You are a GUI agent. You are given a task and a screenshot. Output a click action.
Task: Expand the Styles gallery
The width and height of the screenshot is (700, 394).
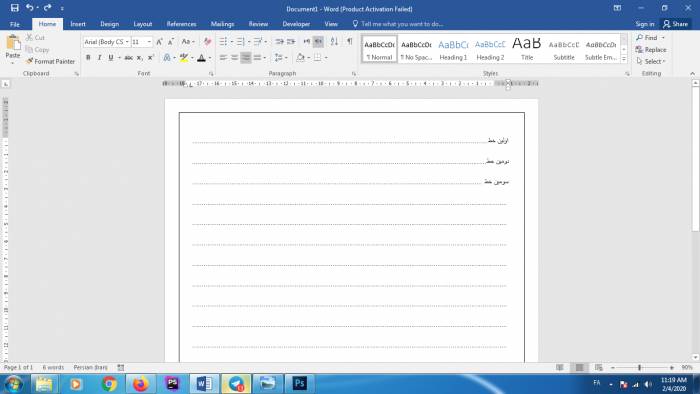coord(624,59)
